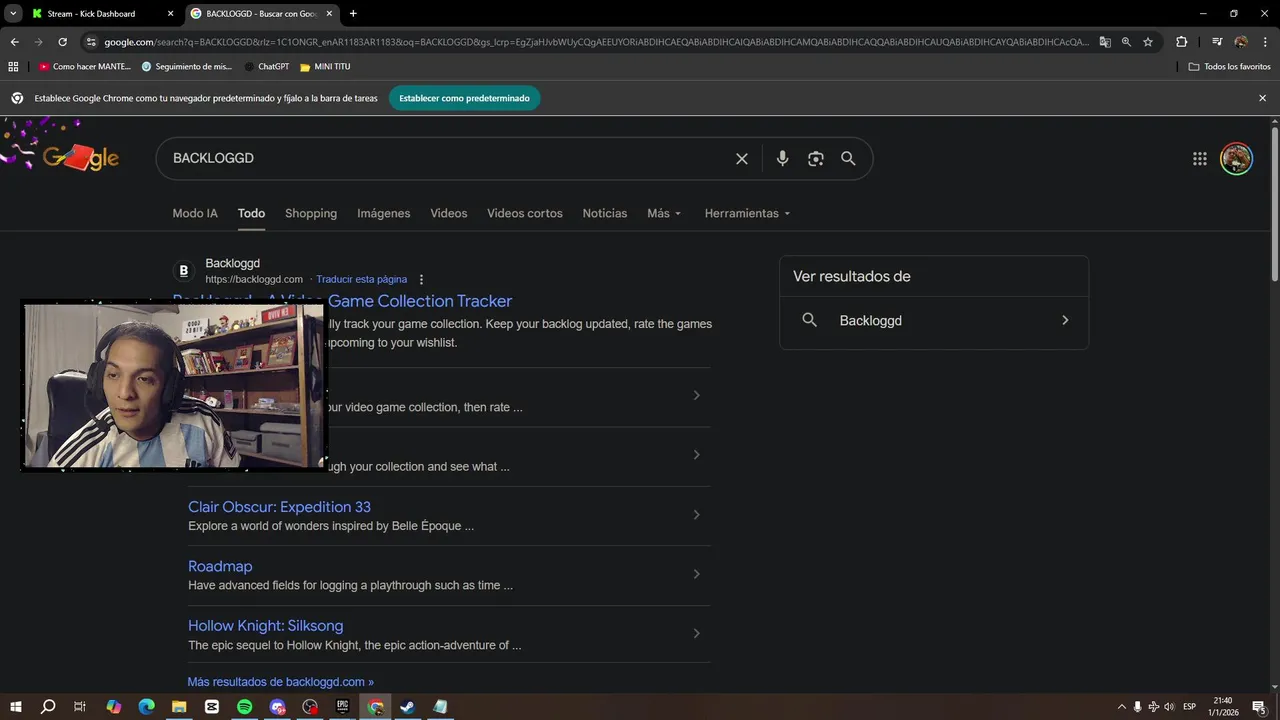Screen dimensions: 1280x720
Task: Open Windows search on the taskbar
Action: tap(48, 706)
